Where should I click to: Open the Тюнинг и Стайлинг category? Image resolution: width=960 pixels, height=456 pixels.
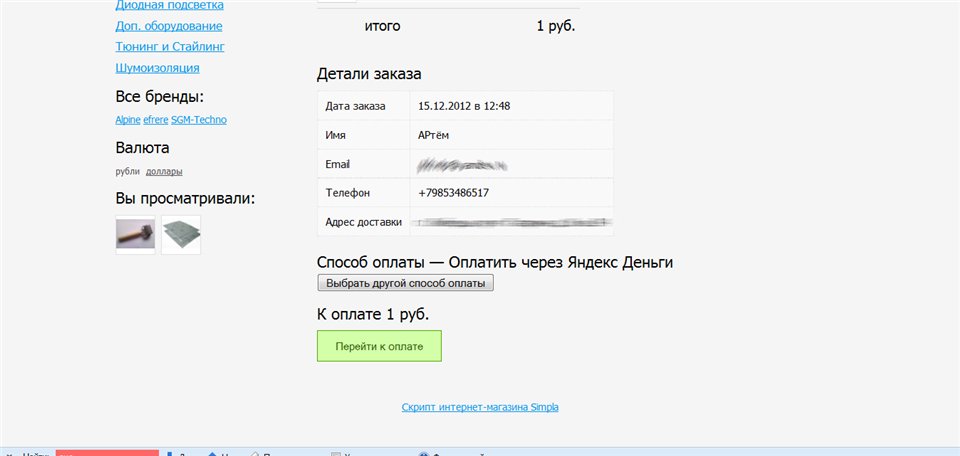pyautogui.click(x=170, y=47)
